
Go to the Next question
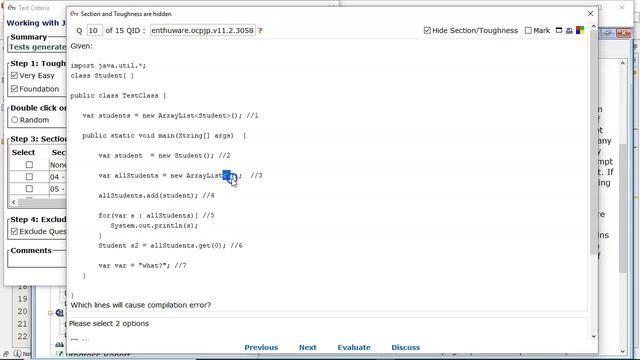pos(307,347)
